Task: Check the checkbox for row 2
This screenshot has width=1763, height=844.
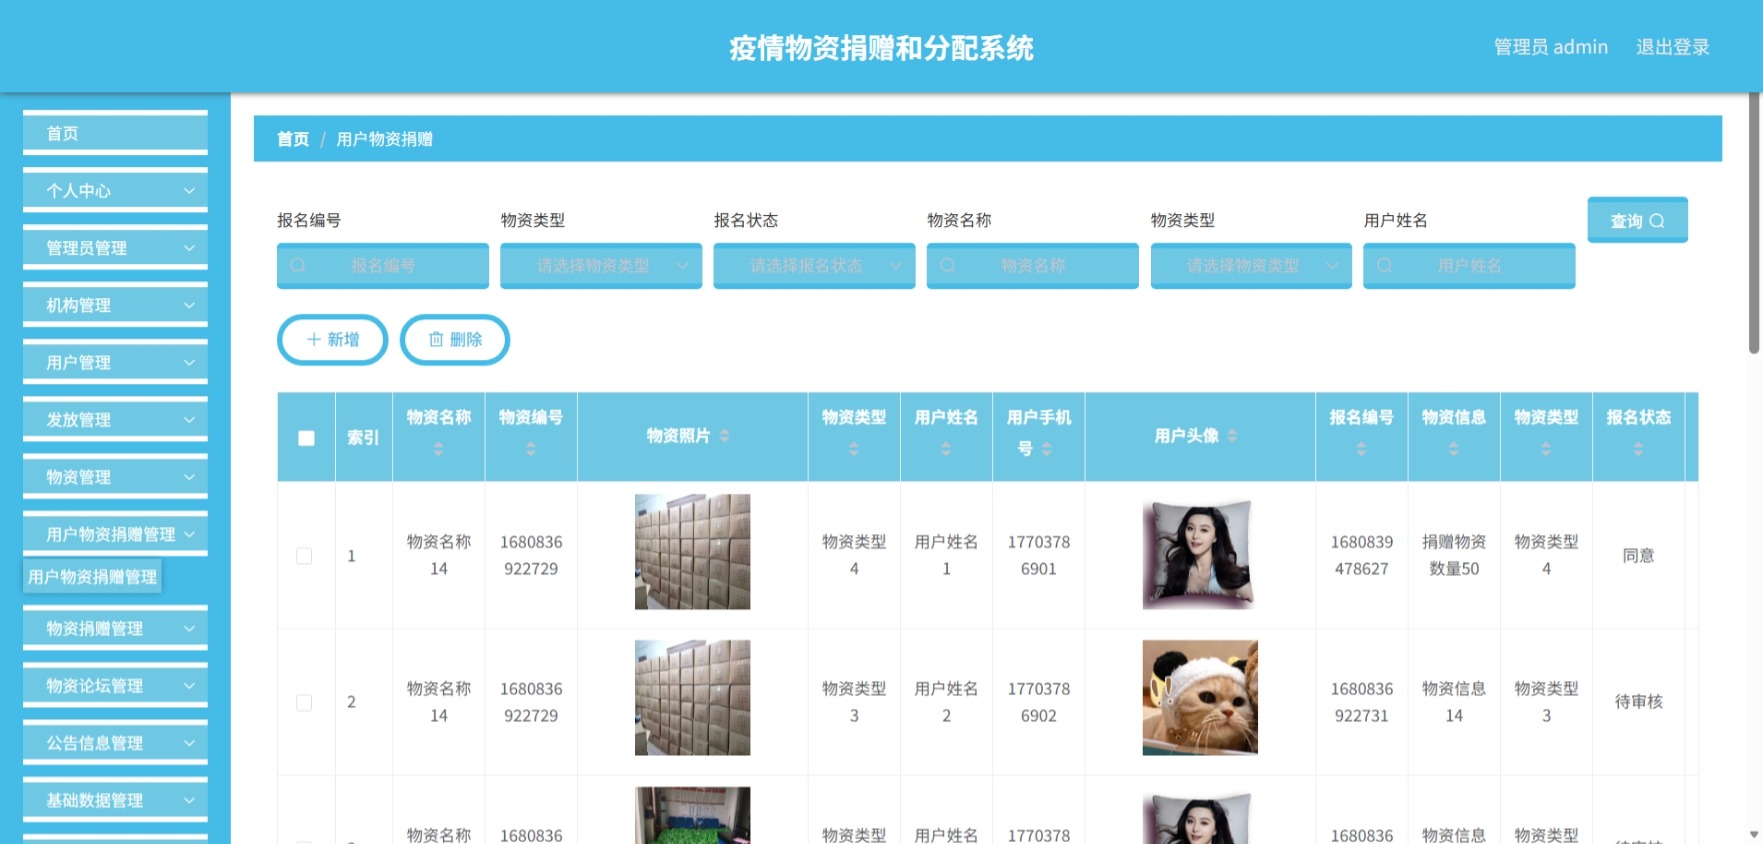Action: 304,703
